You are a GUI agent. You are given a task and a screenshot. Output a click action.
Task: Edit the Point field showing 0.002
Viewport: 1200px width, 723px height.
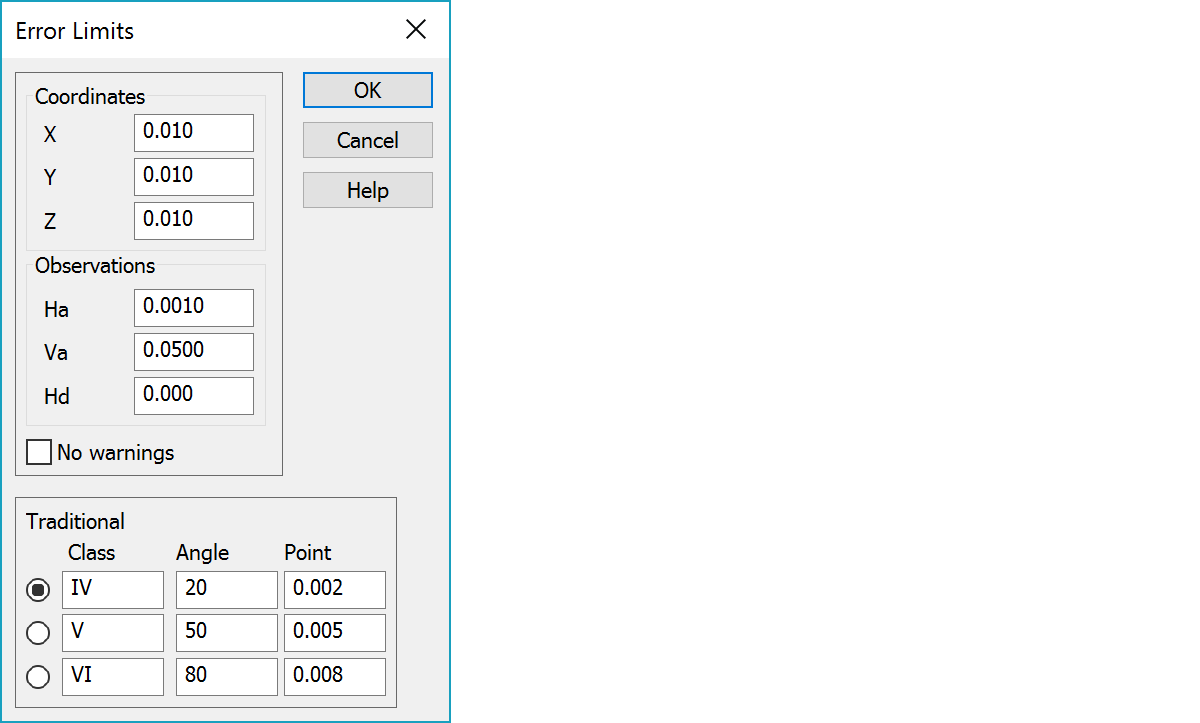click(x=335, y=590)
